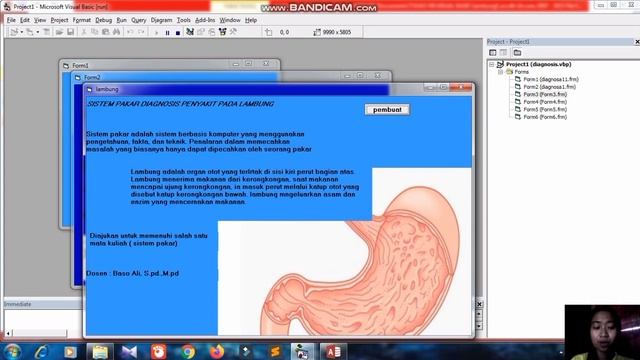Select Form1 (diagnosa11.frm) in project tree

point(551,79)
